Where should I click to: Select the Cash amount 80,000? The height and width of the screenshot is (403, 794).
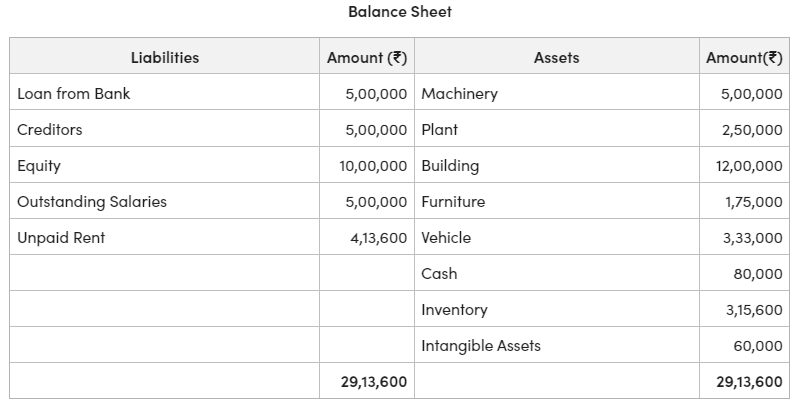point(758,274)
